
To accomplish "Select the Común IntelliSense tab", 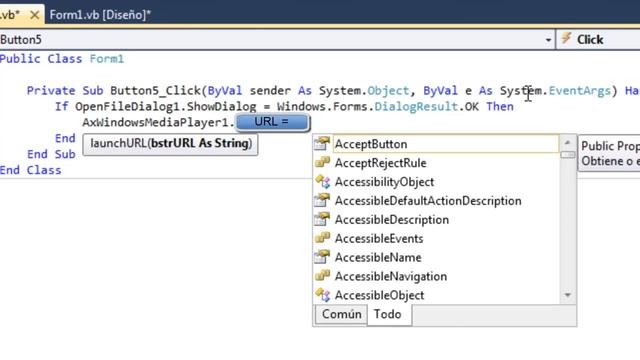I will pyautogui.click(x=341, y=314).
